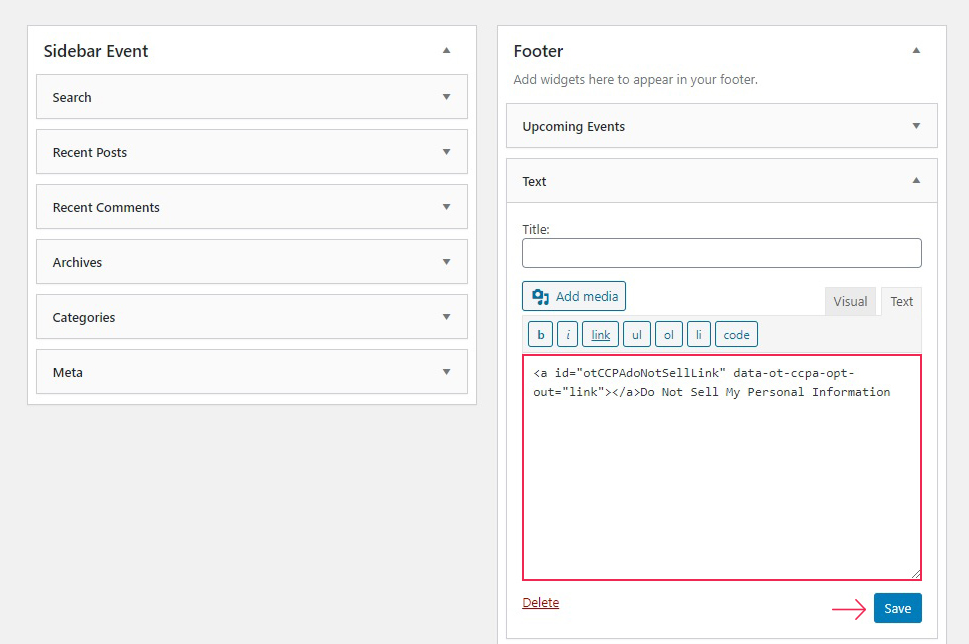Save the Text widget
This screenshot has width=969, height=644.
pos(897,608)
